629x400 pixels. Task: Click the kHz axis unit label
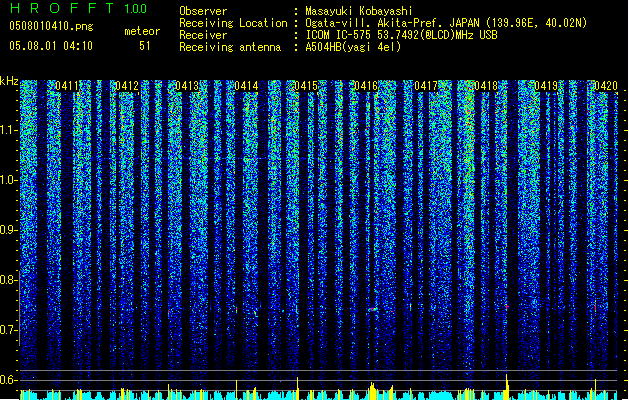click(x=9, y=81)
